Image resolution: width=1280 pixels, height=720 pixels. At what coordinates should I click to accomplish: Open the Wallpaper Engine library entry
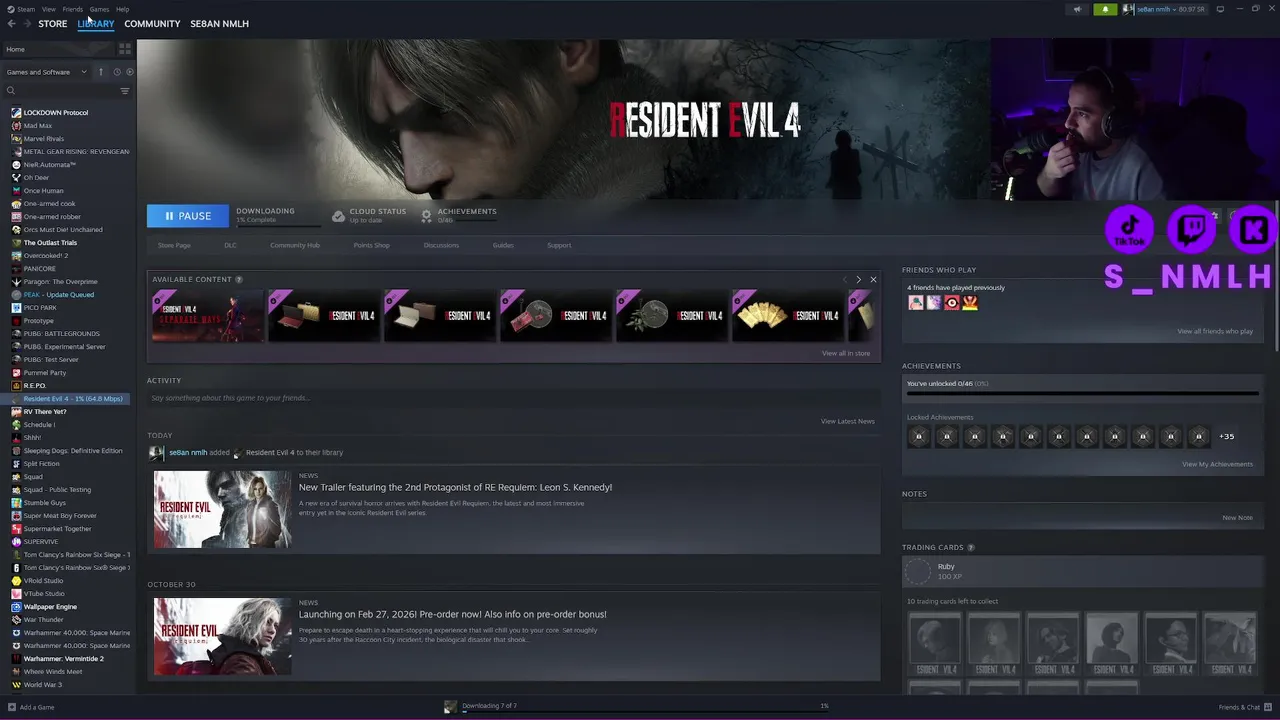click(x=50, y=607)
